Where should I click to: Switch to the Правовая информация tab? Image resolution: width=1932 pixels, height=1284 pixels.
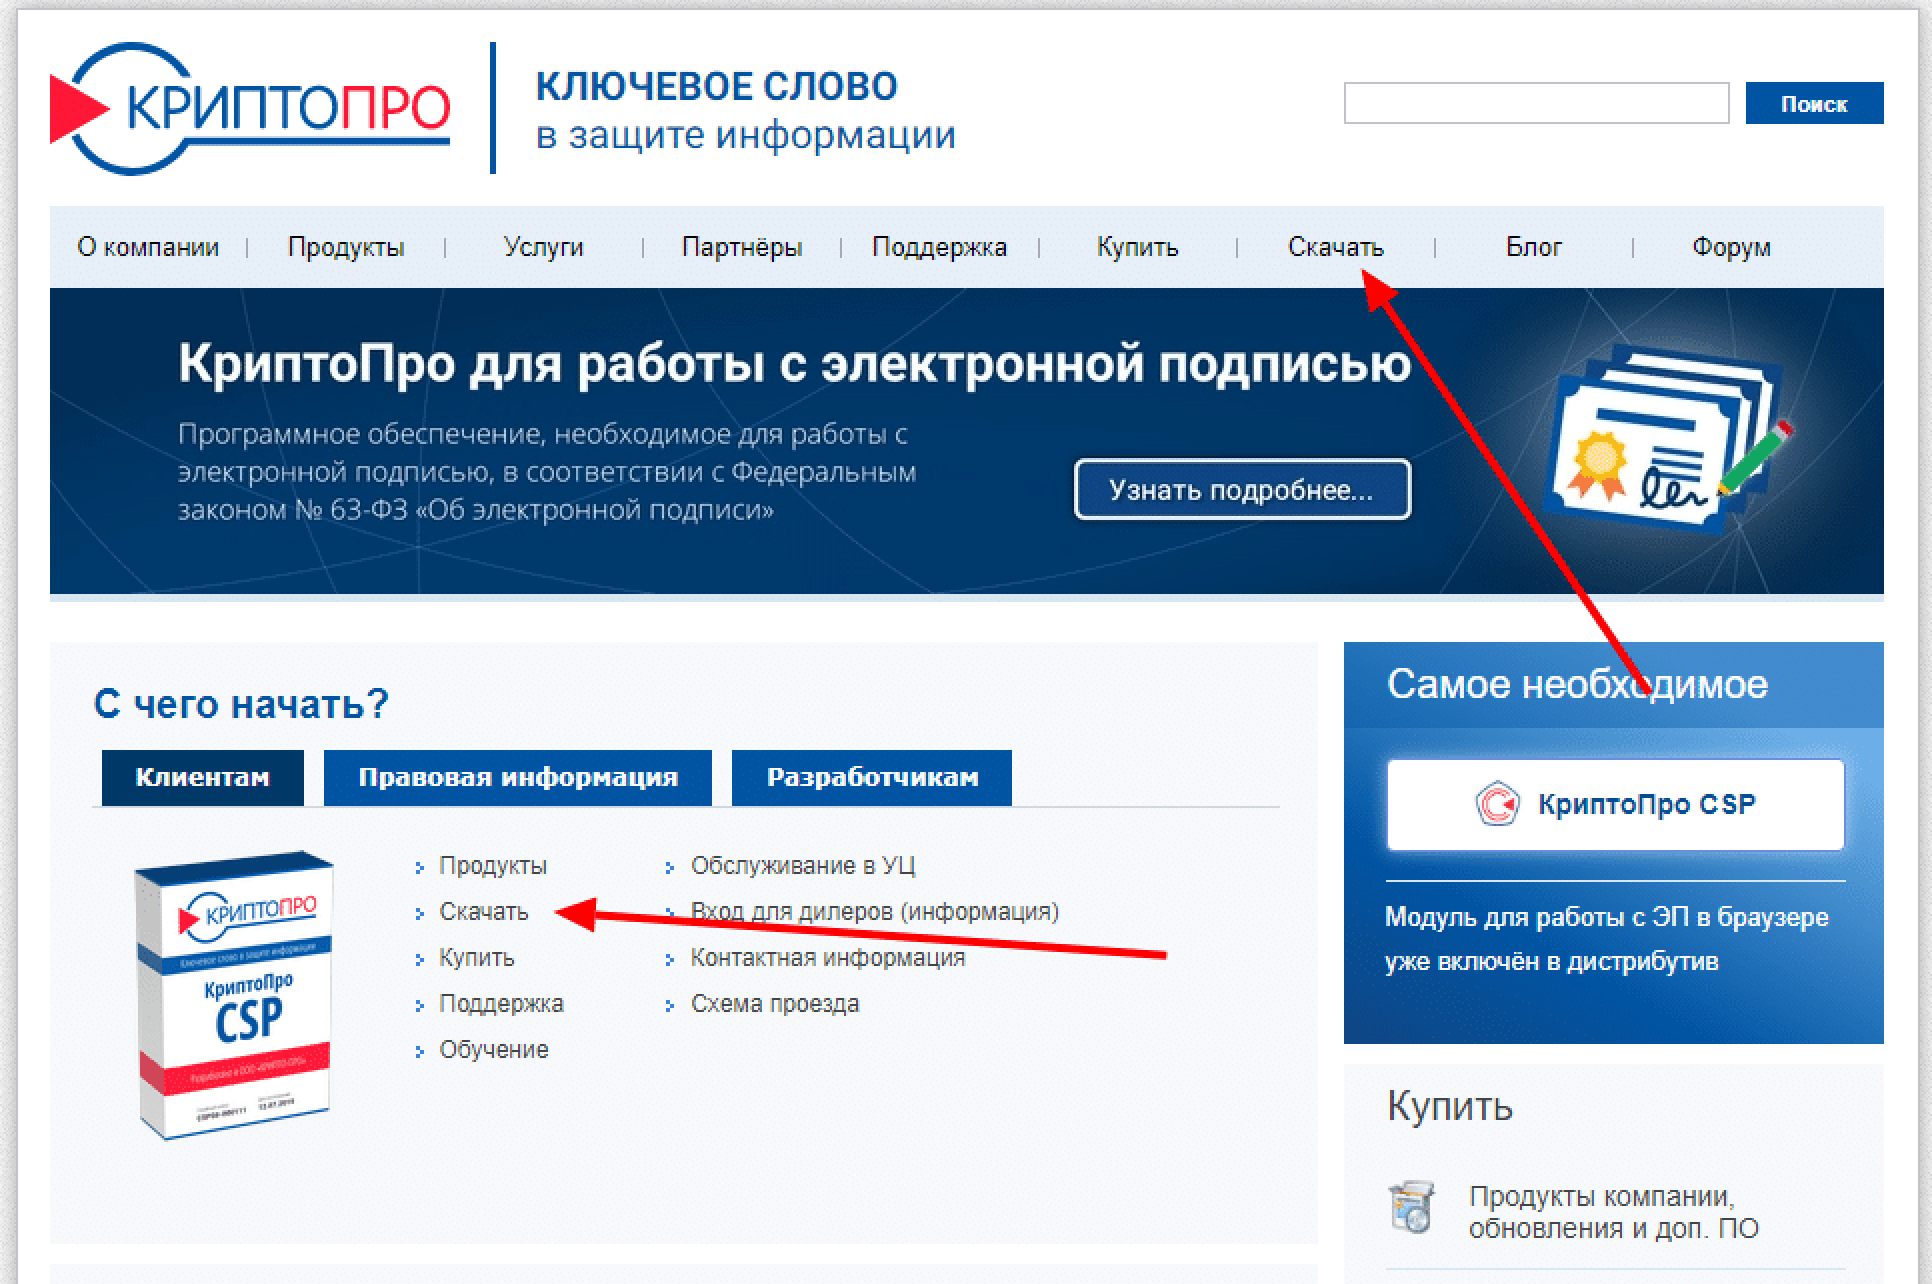(x=517, y=777)
